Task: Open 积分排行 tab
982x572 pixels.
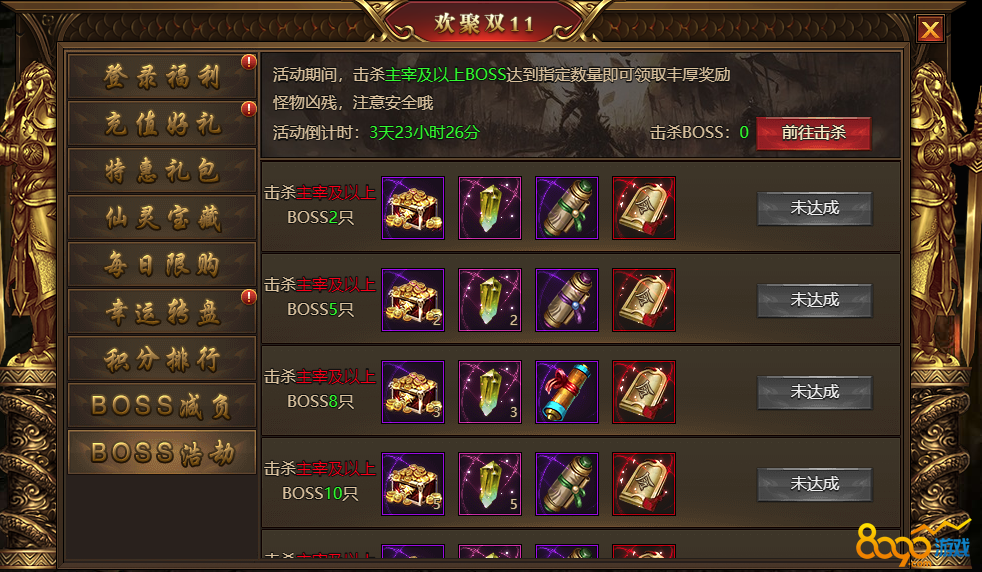Action: click(x=162, y=358)
